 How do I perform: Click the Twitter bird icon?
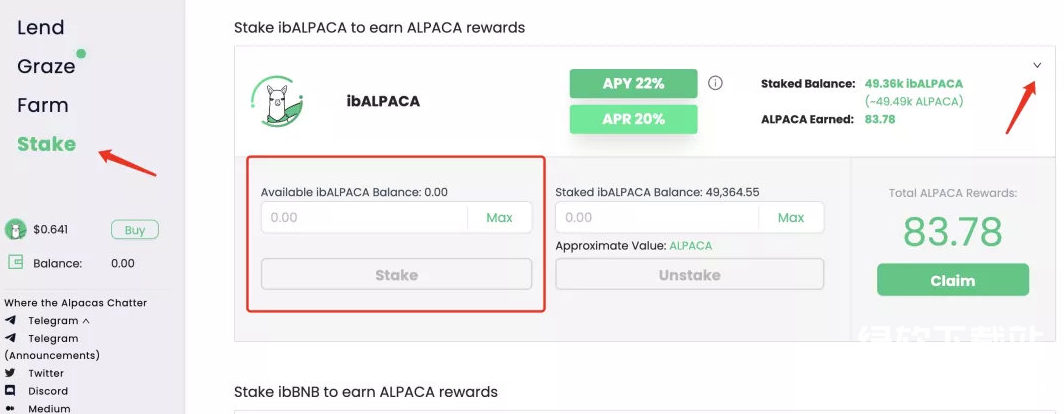click(10, 373)
